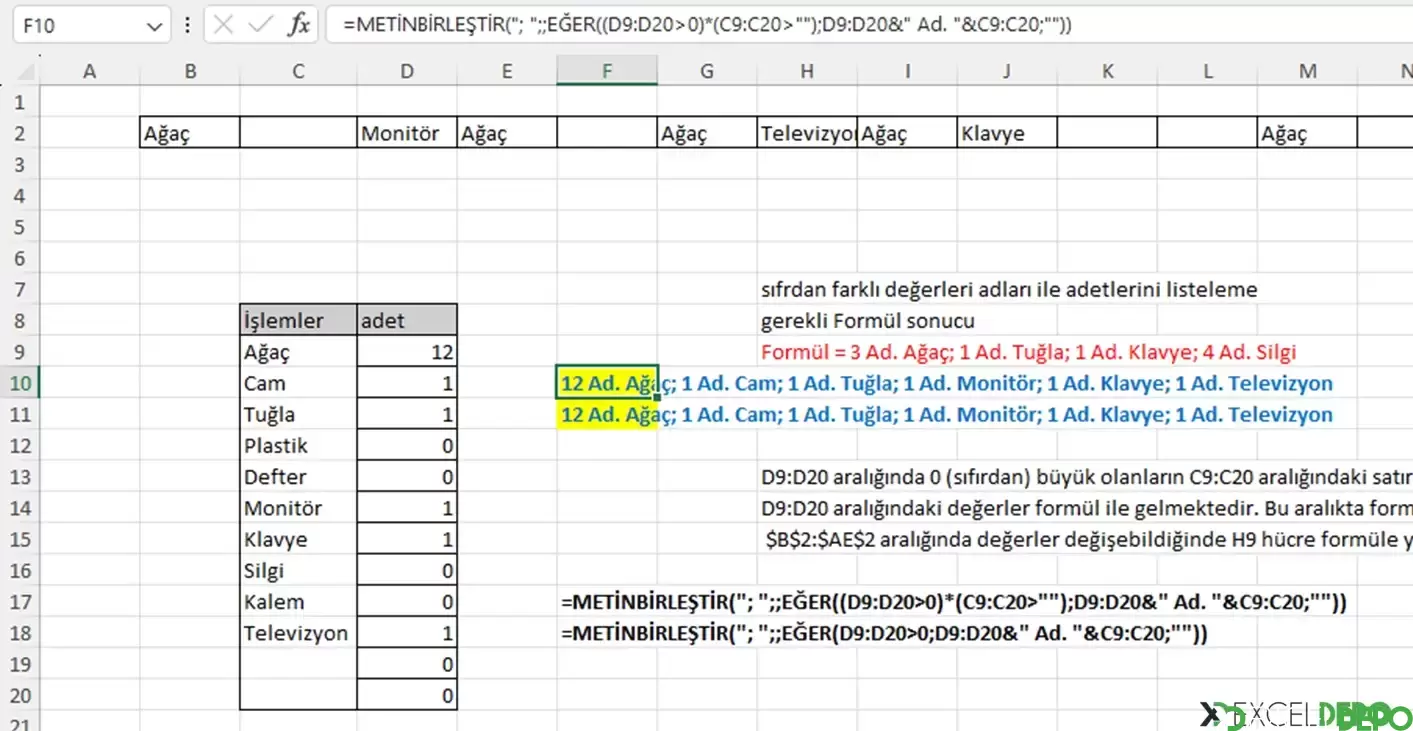Select the Silgi cell
Viewport: 1413px width, 731px height.
coord(298,570)
